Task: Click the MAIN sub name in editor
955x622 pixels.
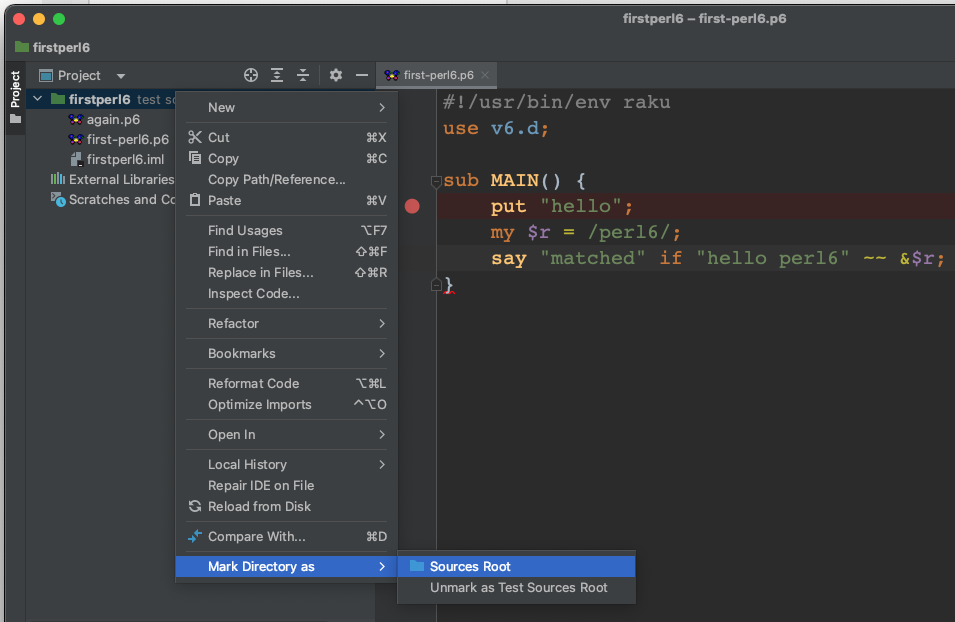Action: (x=515, y=181)
